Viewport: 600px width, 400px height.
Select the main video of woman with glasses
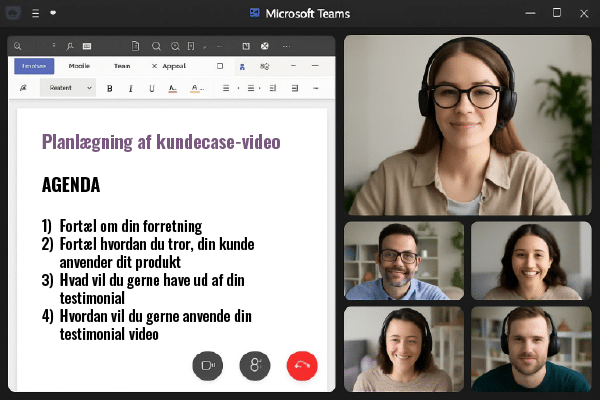coord(468,125)
